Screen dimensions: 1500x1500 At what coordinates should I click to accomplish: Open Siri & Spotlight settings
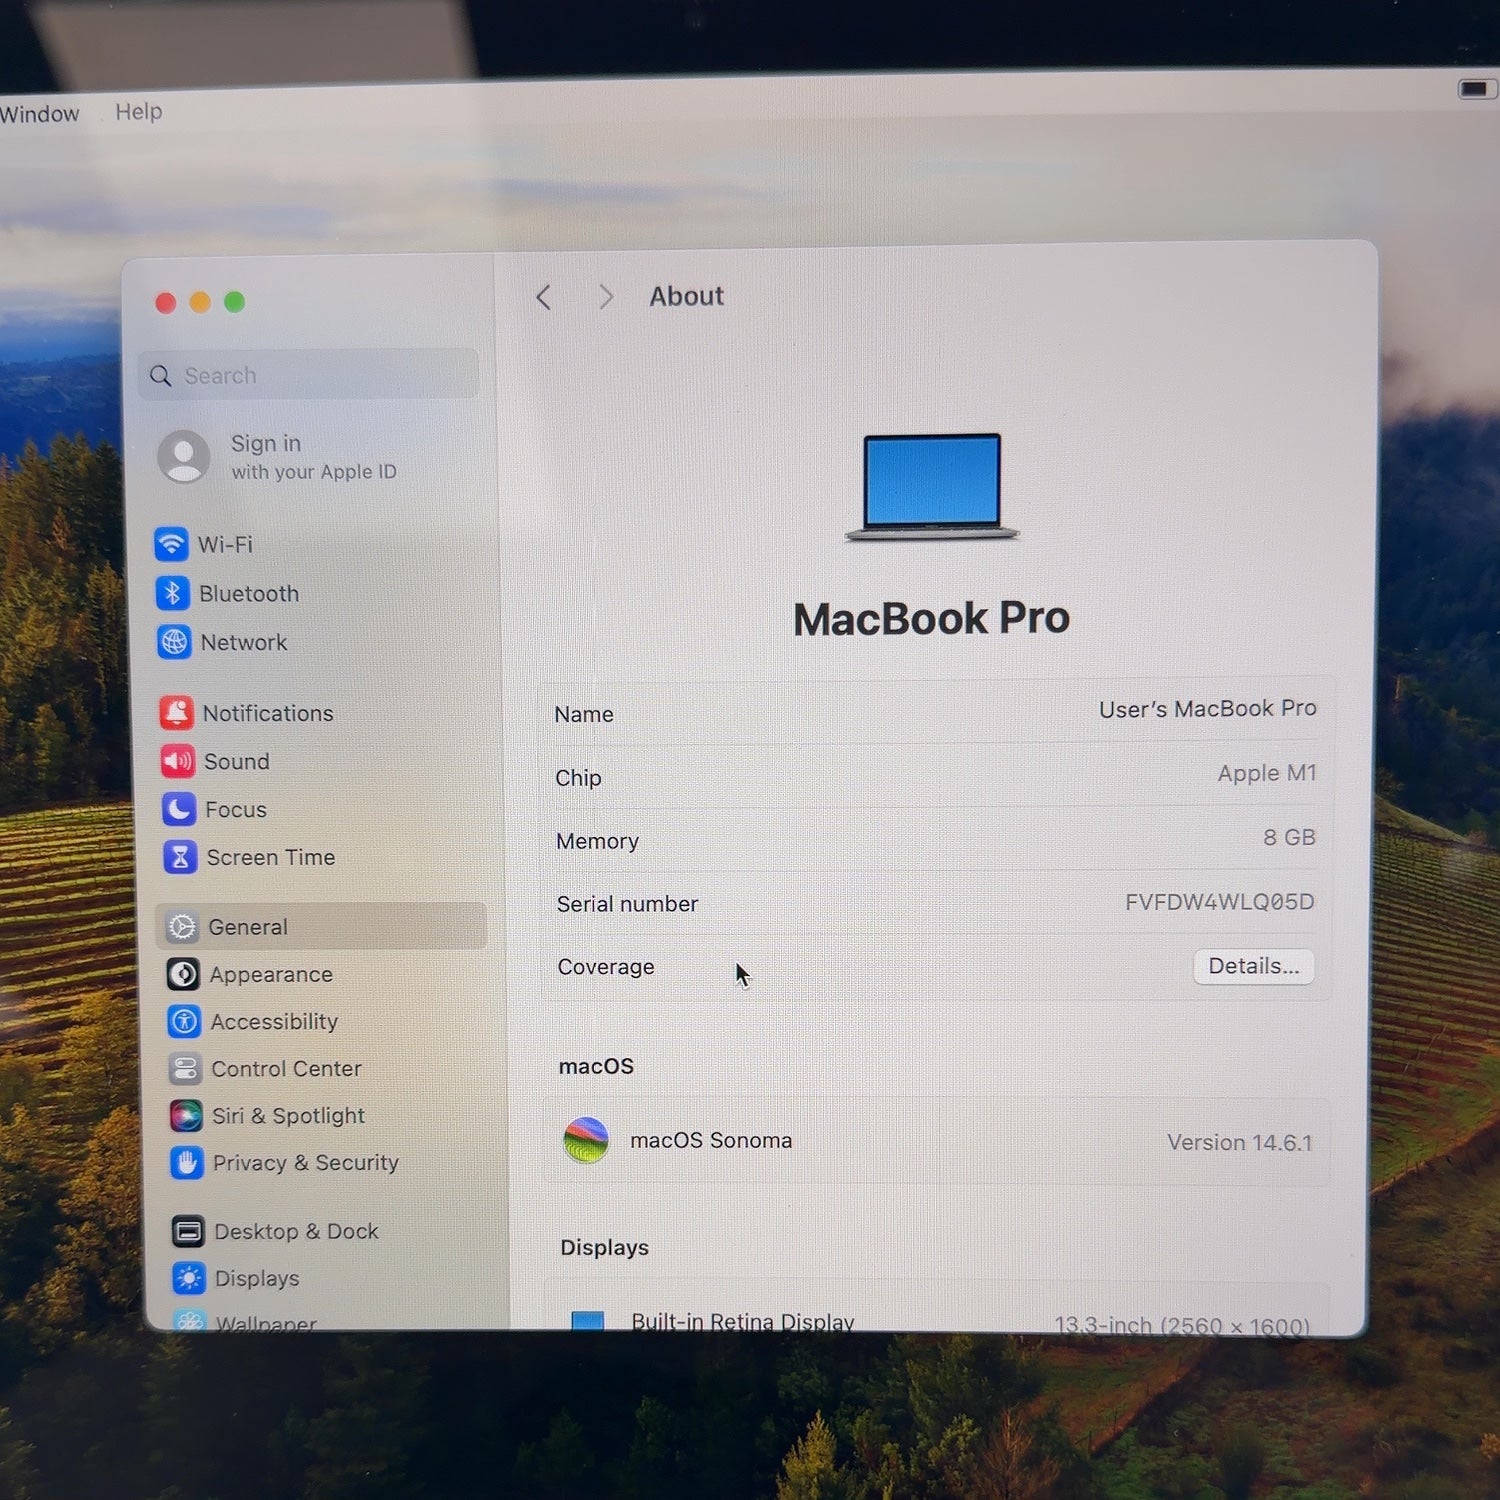[x=268, y=1115]
